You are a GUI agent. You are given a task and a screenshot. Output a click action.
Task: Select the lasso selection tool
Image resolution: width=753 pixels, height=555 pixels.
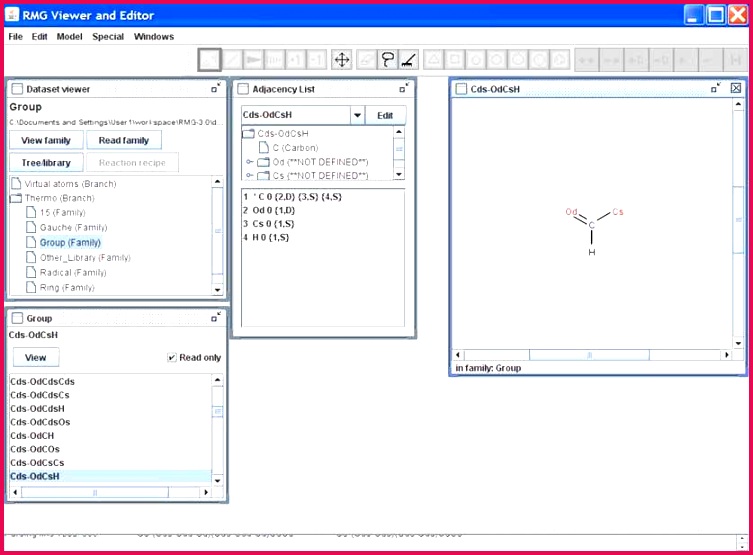pos(388,60)
